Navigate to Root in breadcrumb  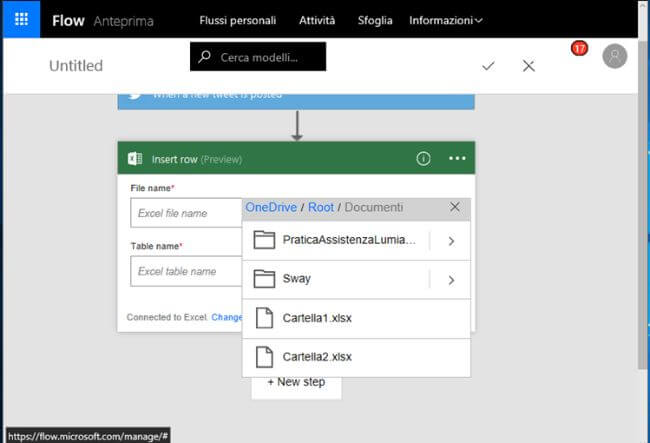tap(321, 207)
